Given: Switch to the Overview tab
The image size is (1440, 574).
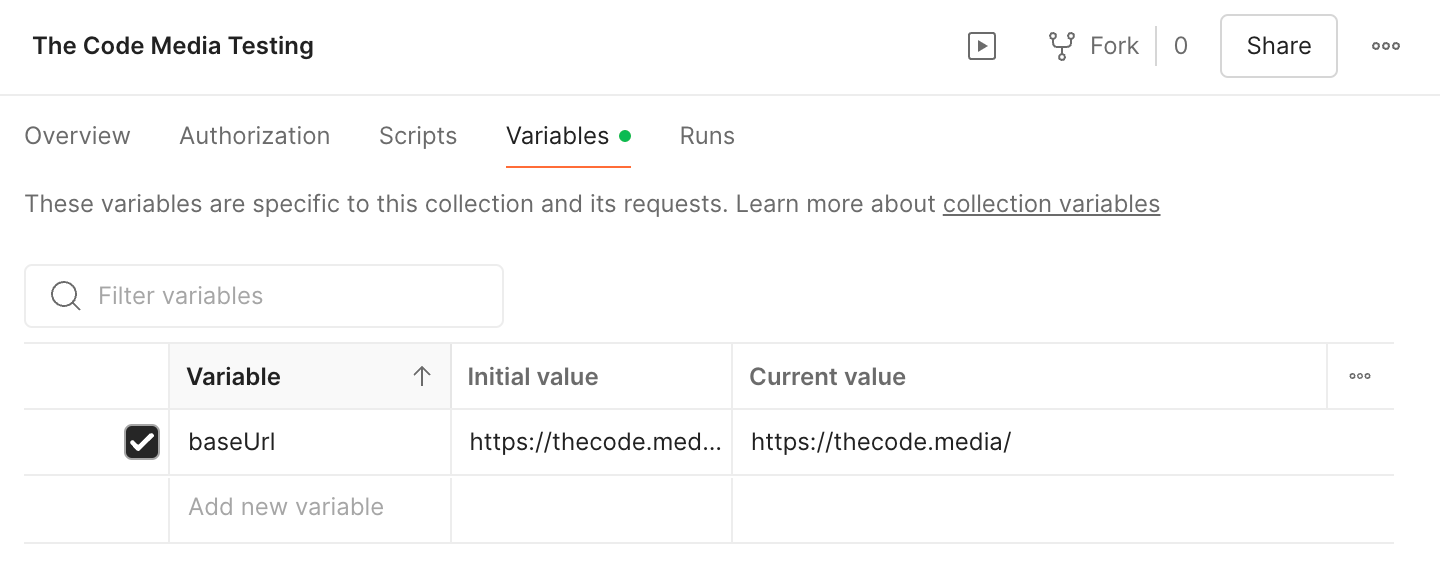Looking at the screenshot, I should pos(77,136).
